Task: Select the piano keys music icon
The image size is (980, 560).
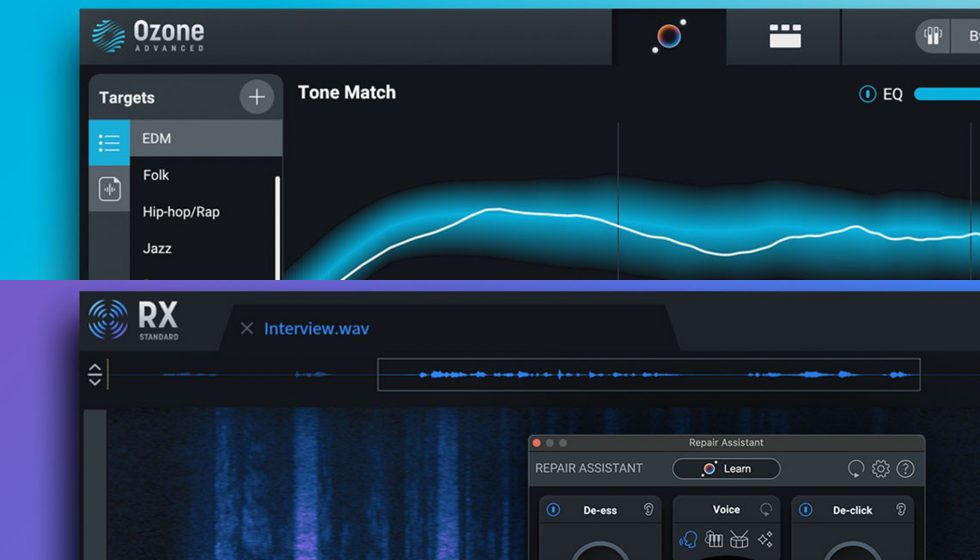Action: click(x=714, y=539)
